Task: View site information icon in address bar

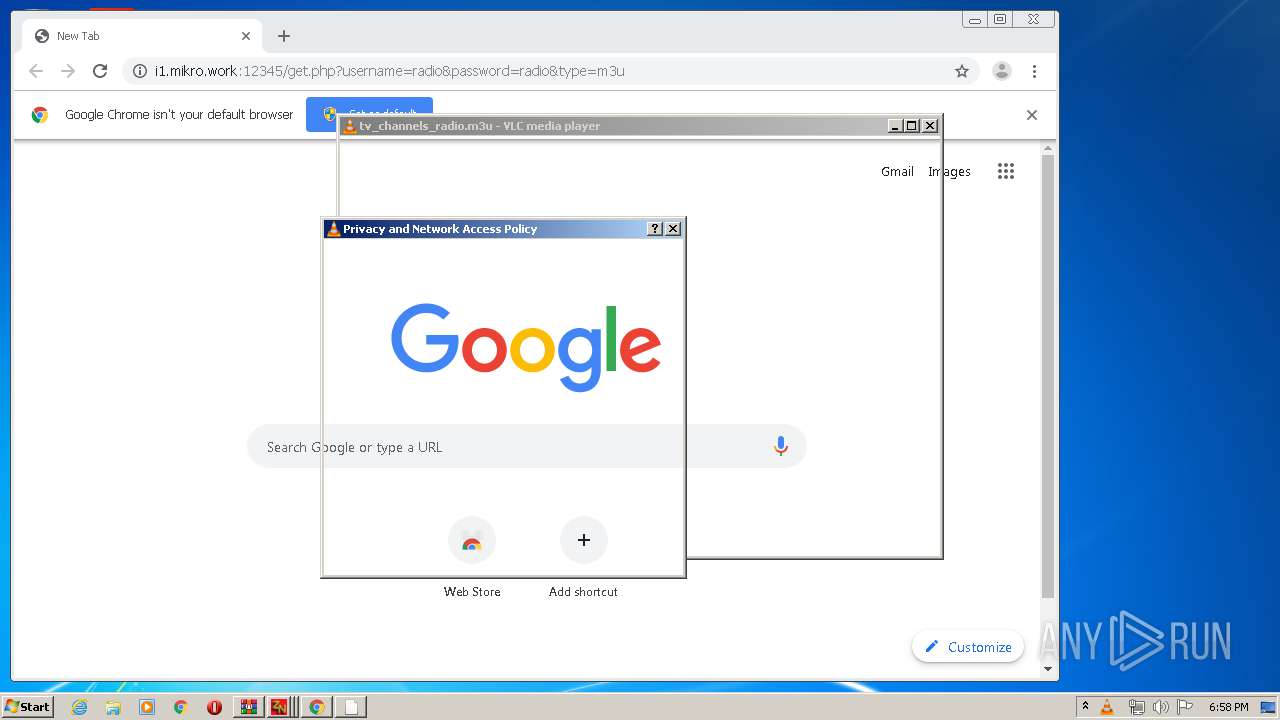Action: pyautogui.click(x=140, y=71)
